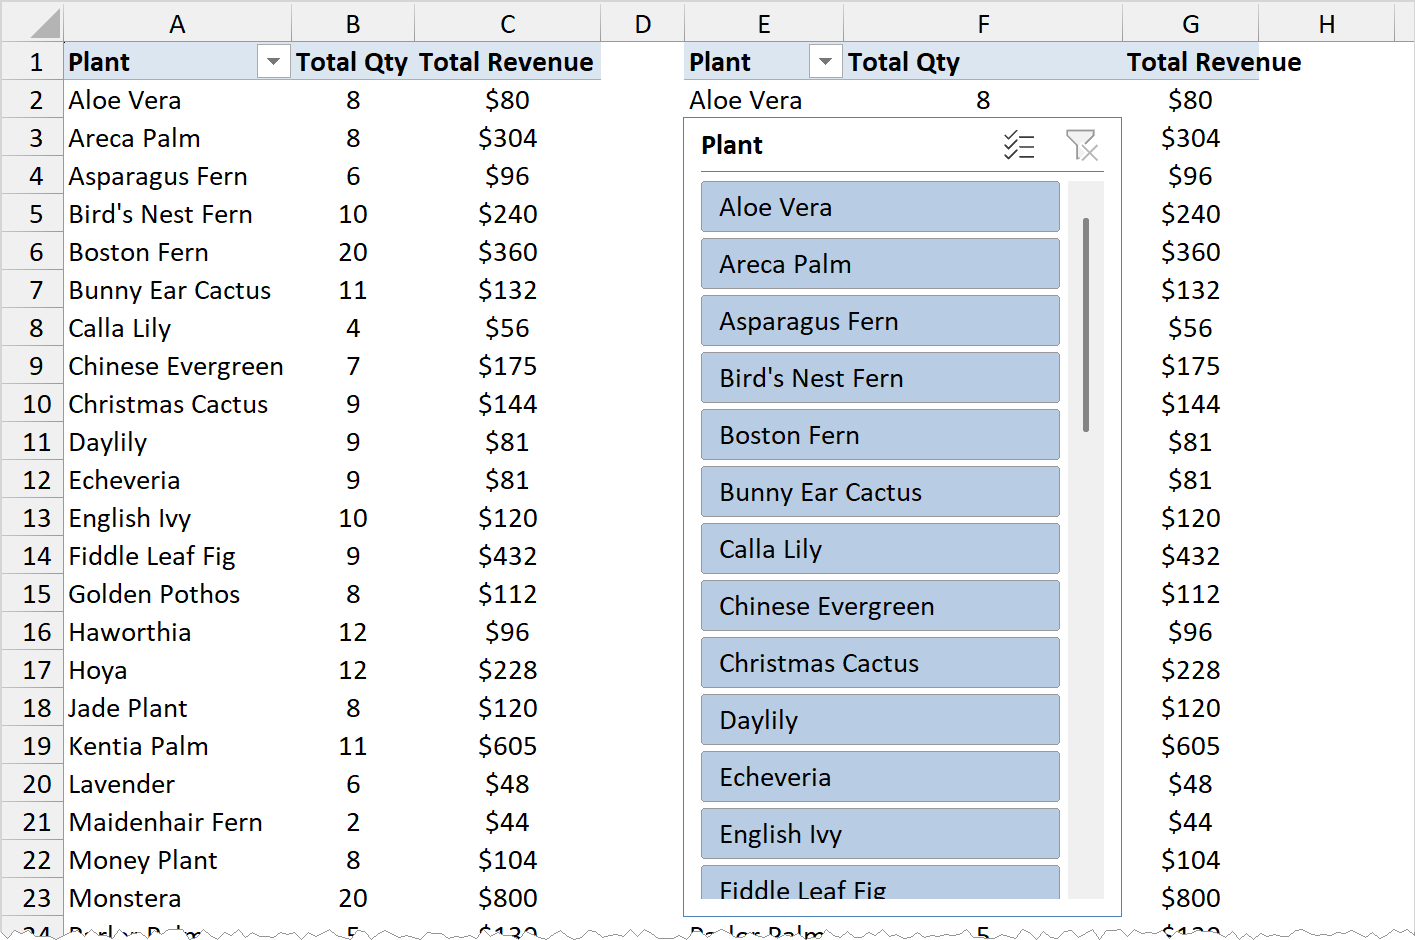Select Areca Palm in the Plant slicer
Screen dimensions: 1415x940
(x=880, y=264)
